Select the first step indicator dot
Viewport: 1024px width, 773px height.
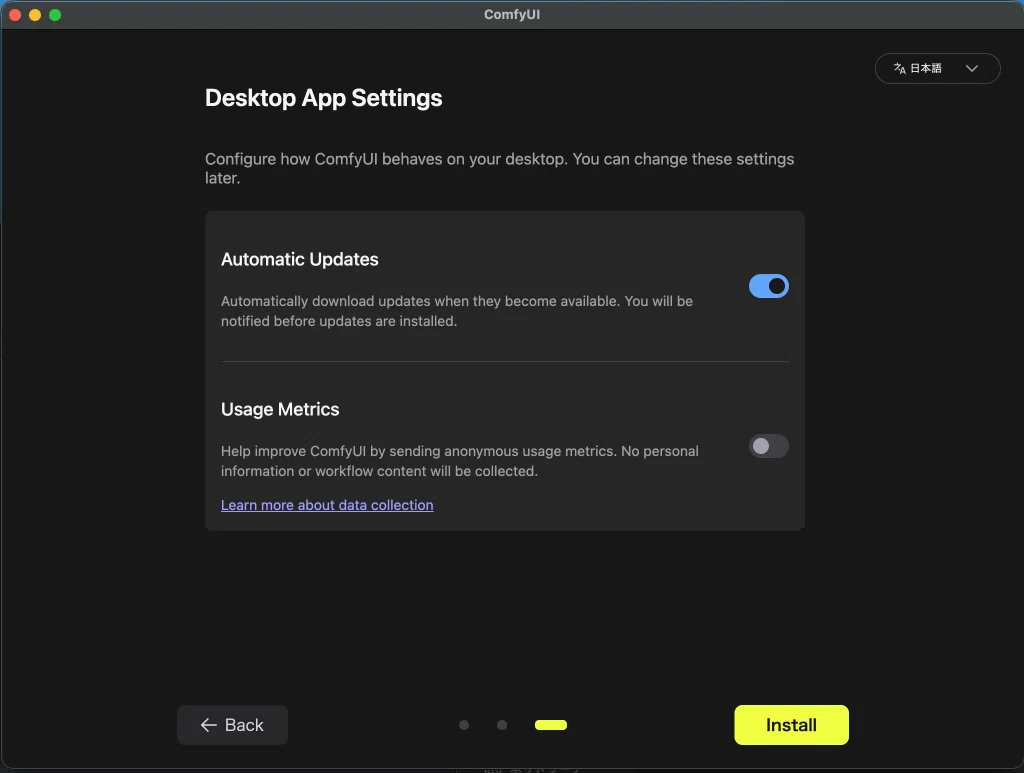(464, 725)
